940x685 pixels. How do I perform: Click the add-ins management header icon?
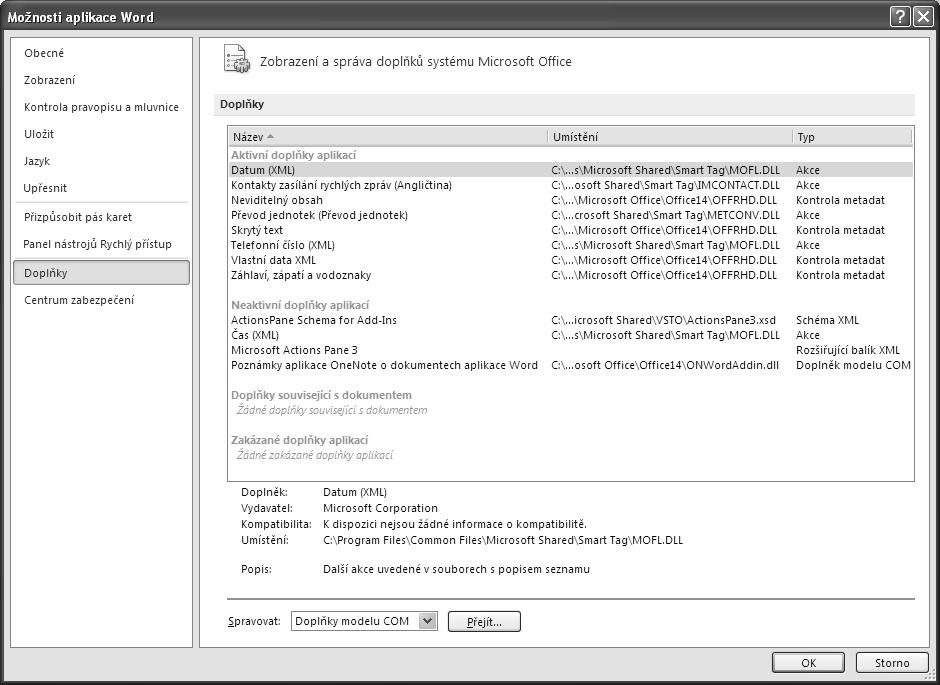[x=237, y=59]
